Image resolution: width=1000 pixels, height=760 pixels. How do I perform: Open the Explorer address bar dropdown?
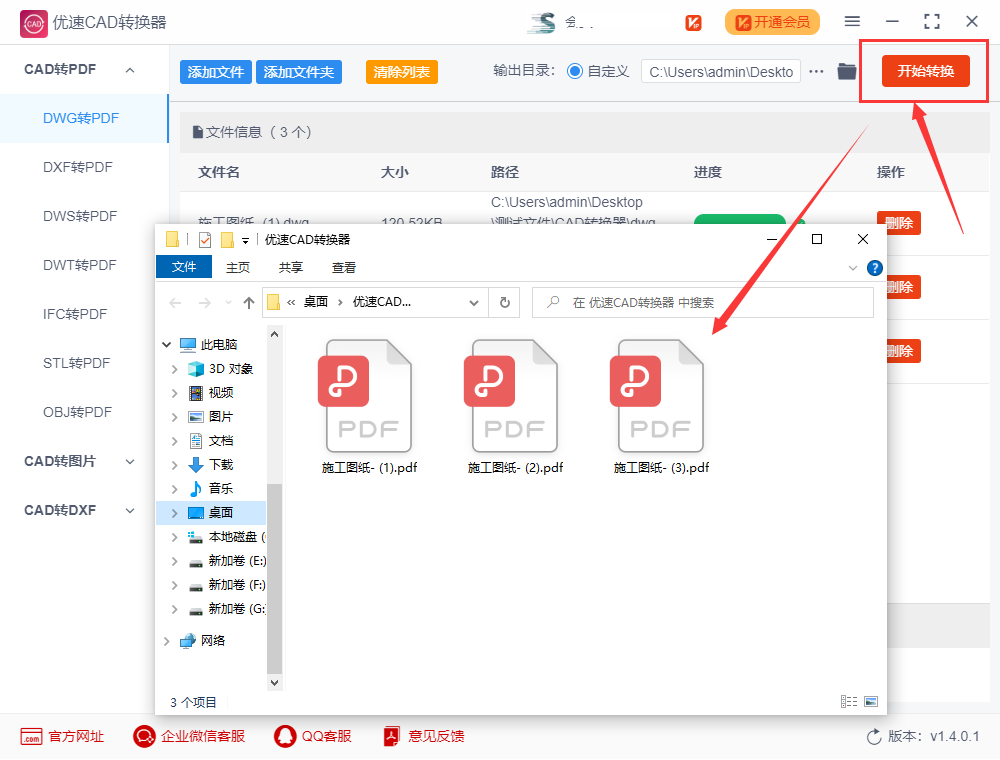click(474, 302)
